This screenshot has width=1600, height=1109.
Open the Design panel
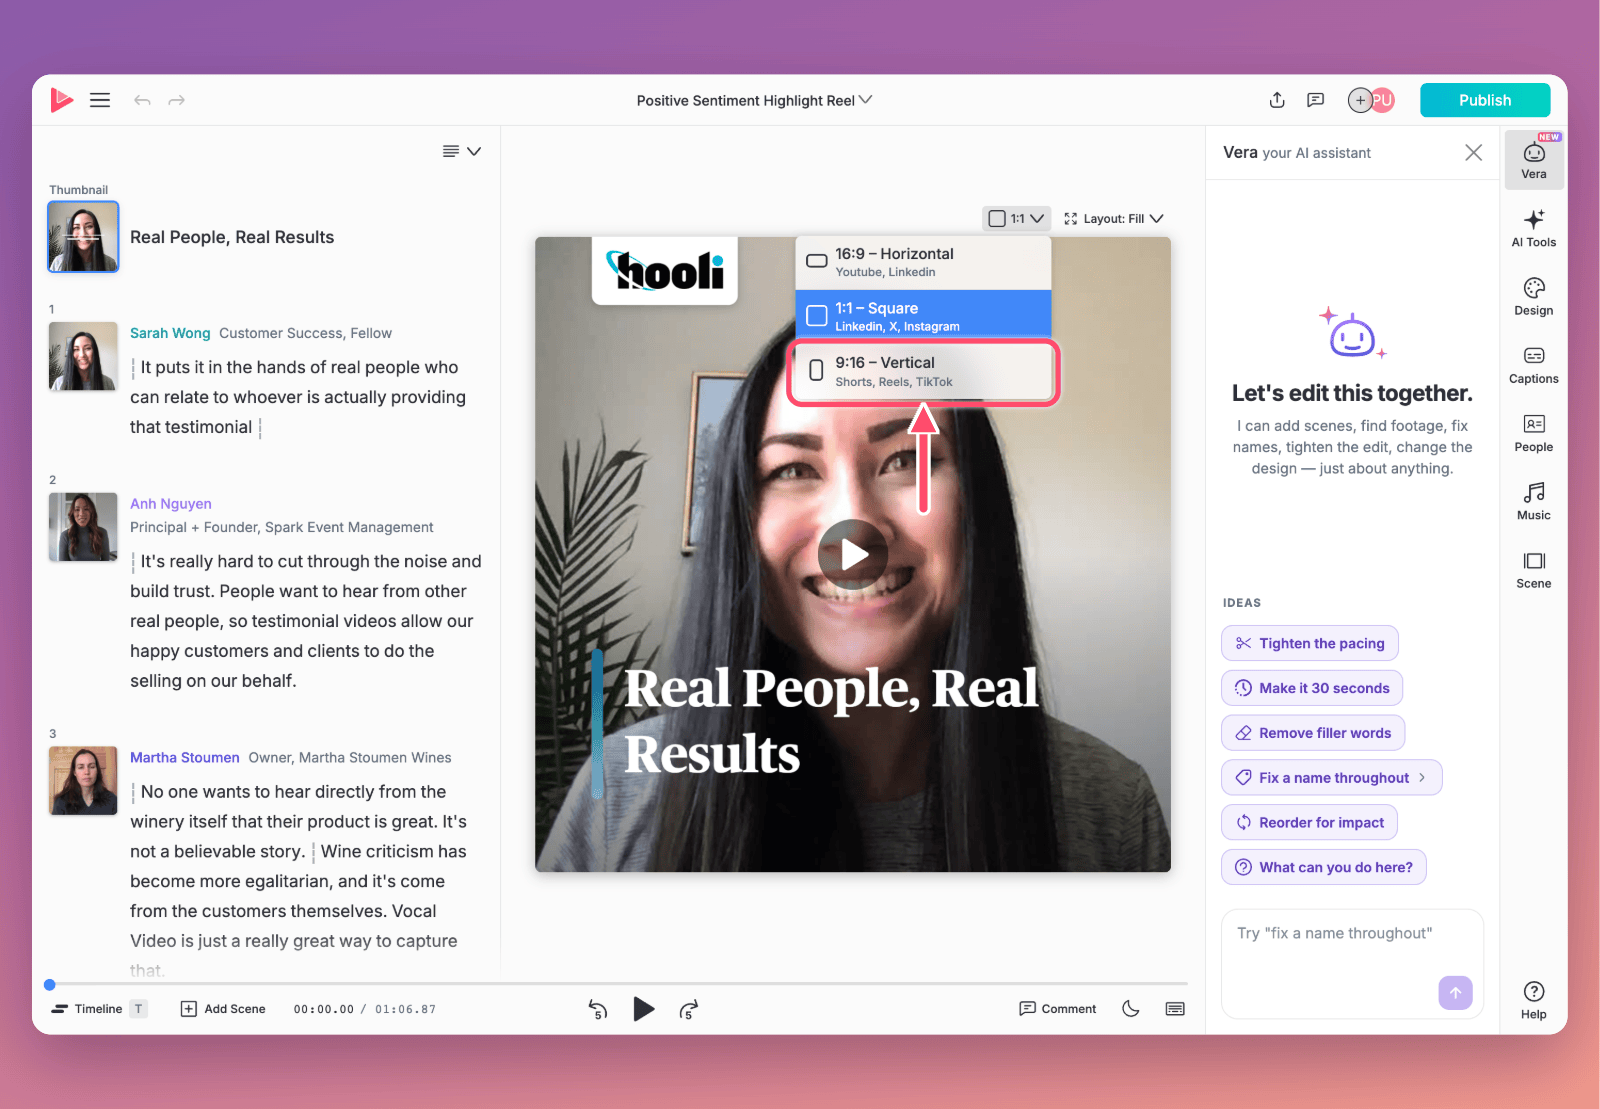1533,297
